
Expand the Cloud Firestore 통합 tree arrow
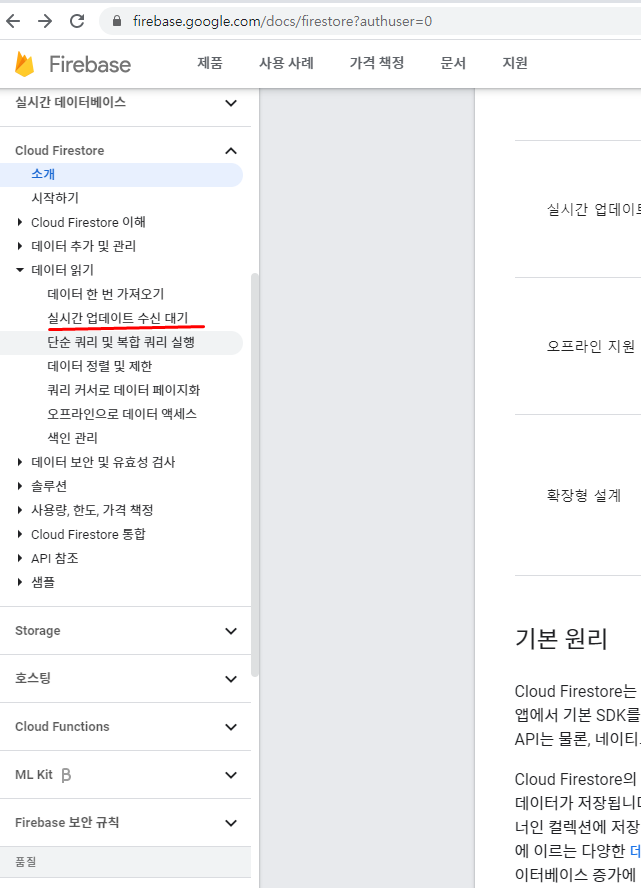pos(20,534)
